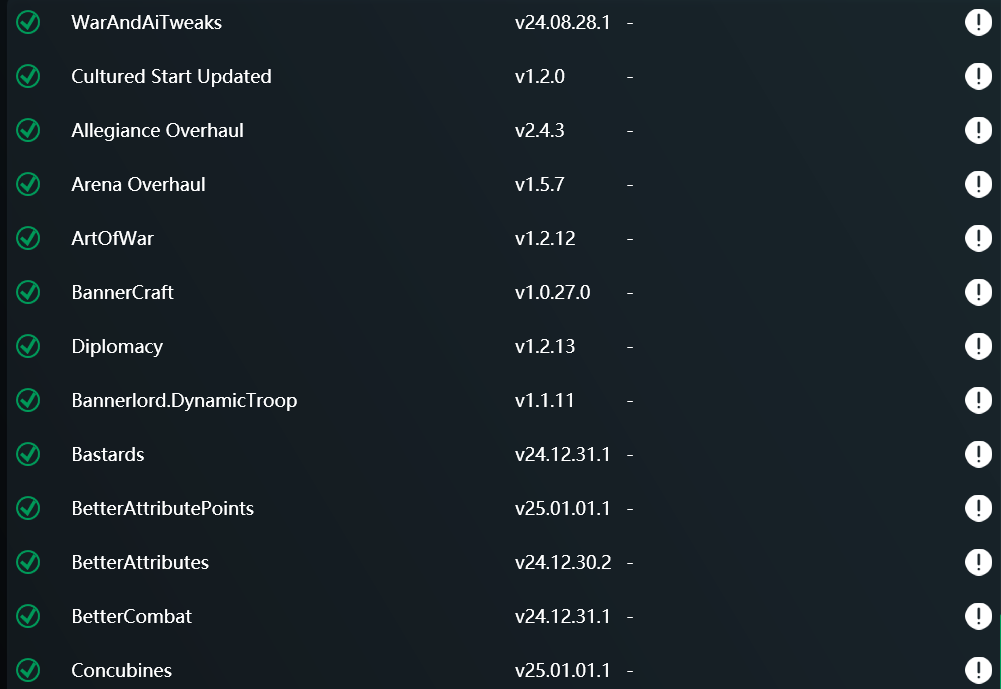Screen dimensions: 1001x689
Task: Click the warning icon for WarAndAiTweaks
Action: (977, 23)
